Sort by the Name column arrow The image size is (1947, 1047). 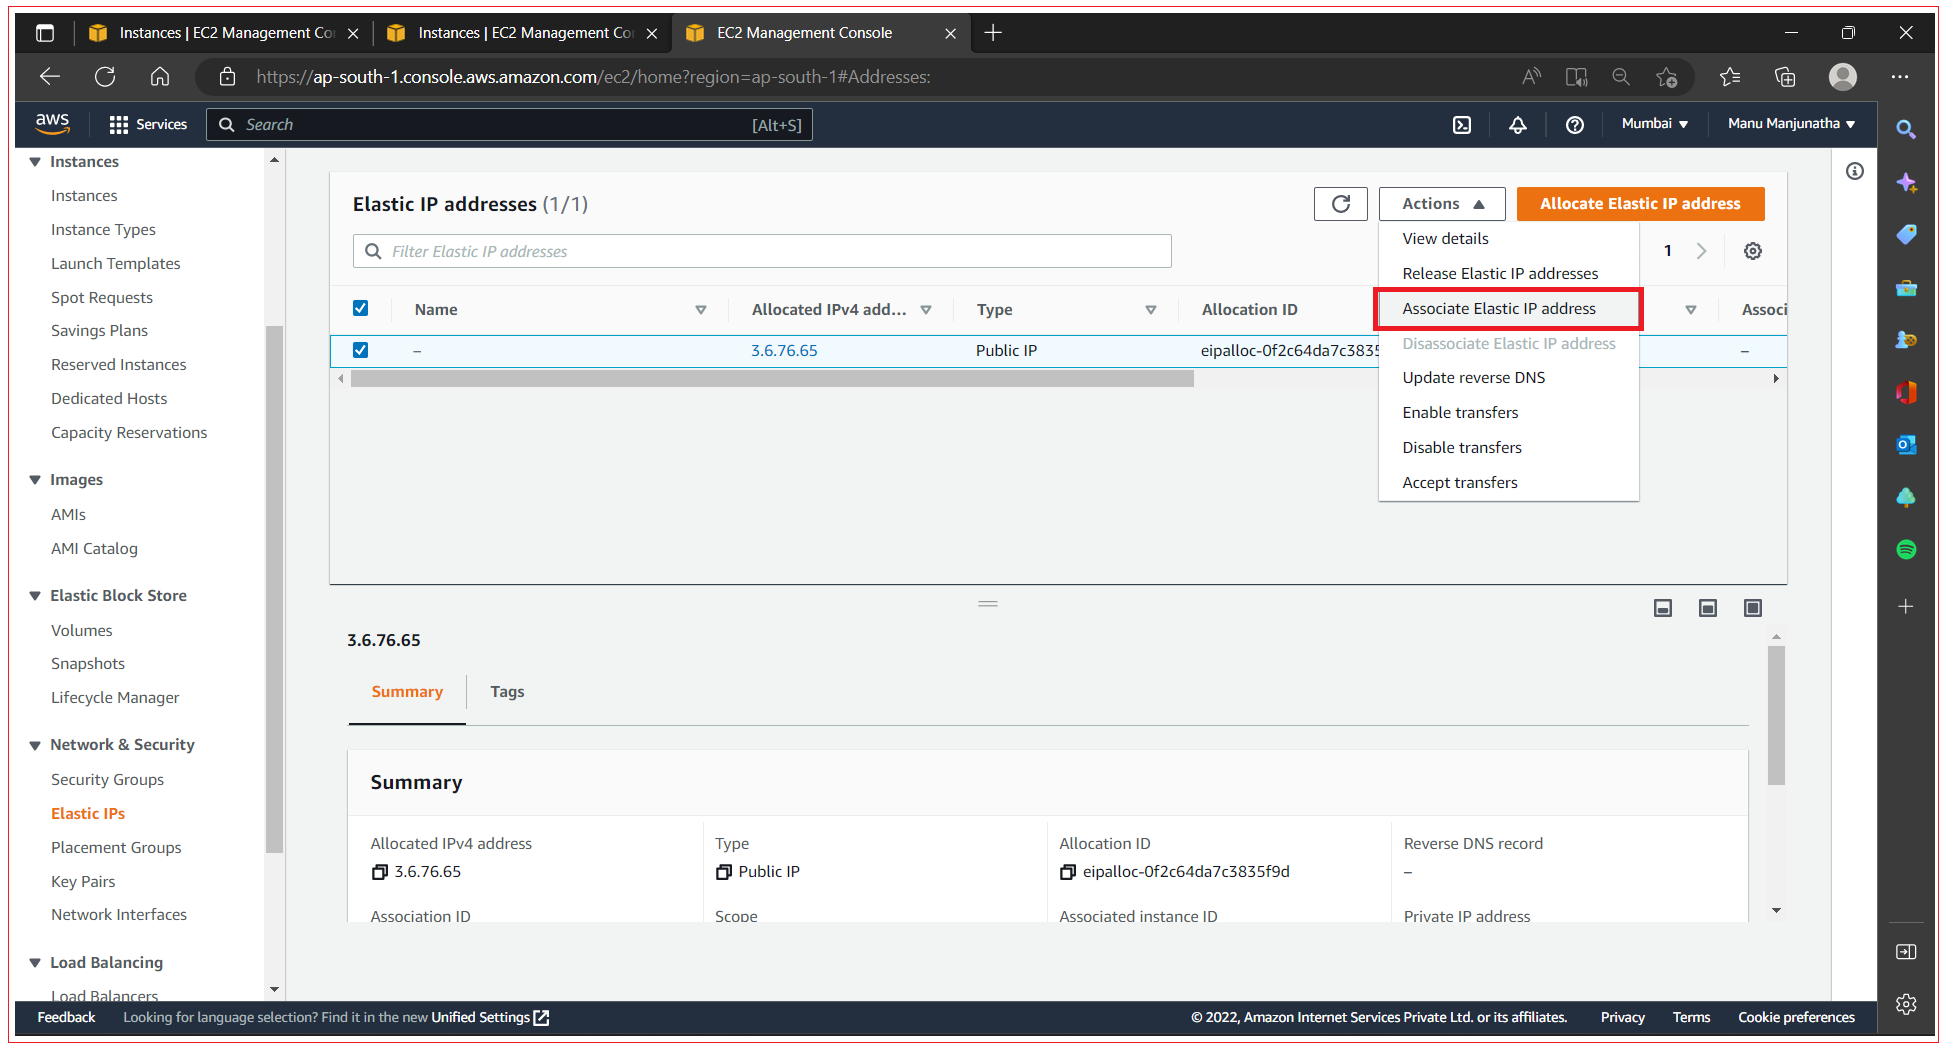click(x=701, y=310)
